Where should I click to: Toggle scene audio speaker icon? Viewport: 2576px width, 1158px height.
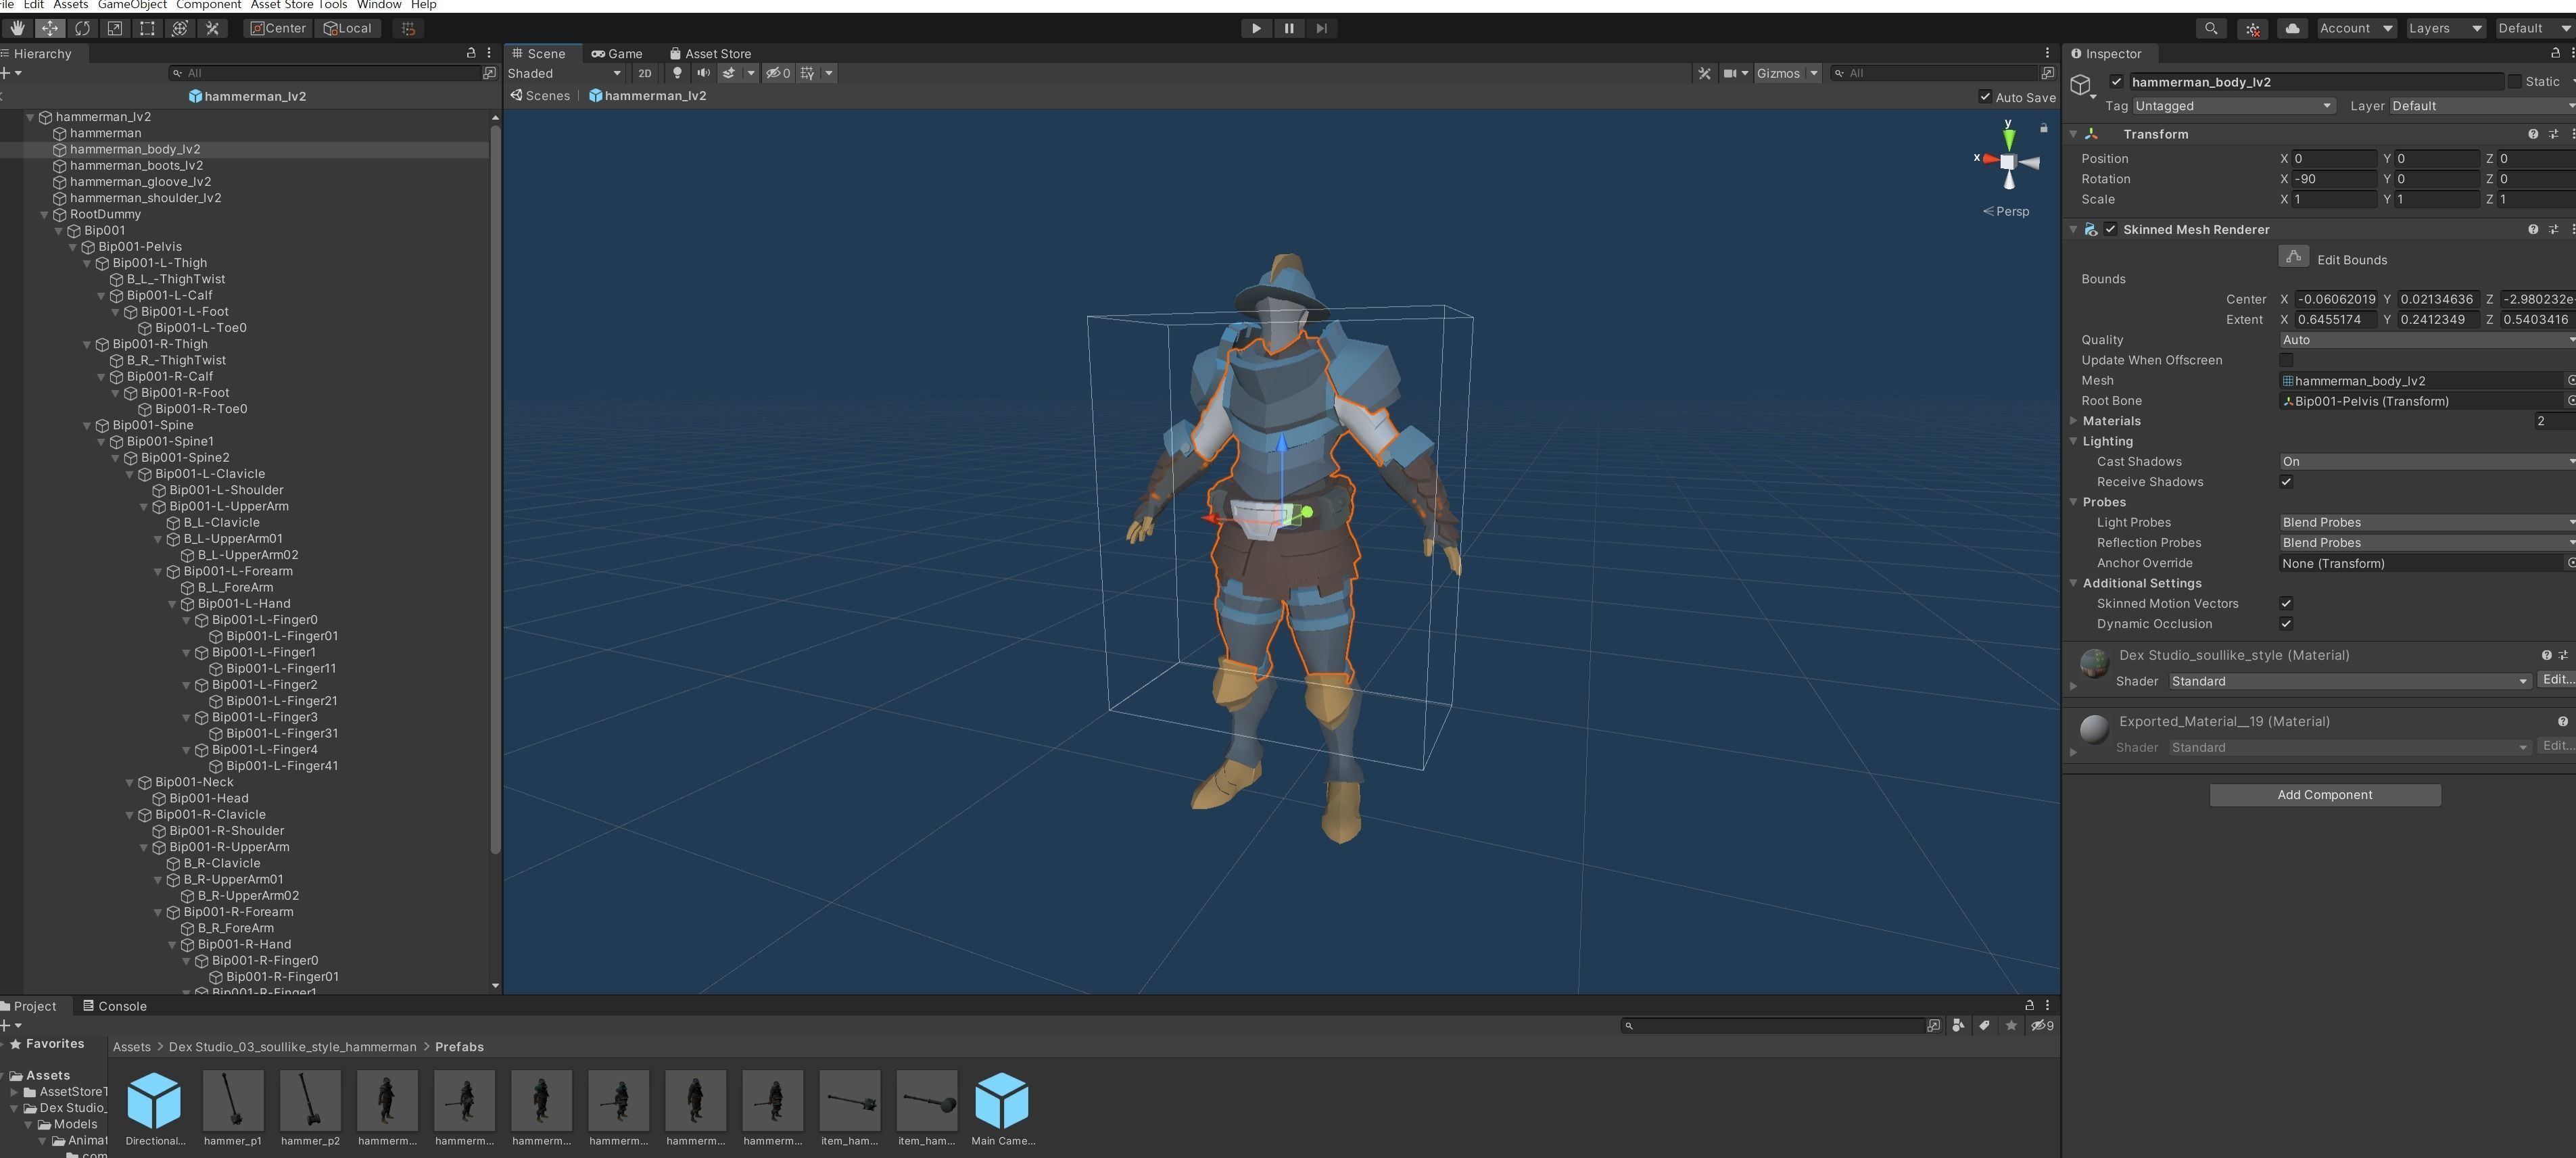coord(703,73)
